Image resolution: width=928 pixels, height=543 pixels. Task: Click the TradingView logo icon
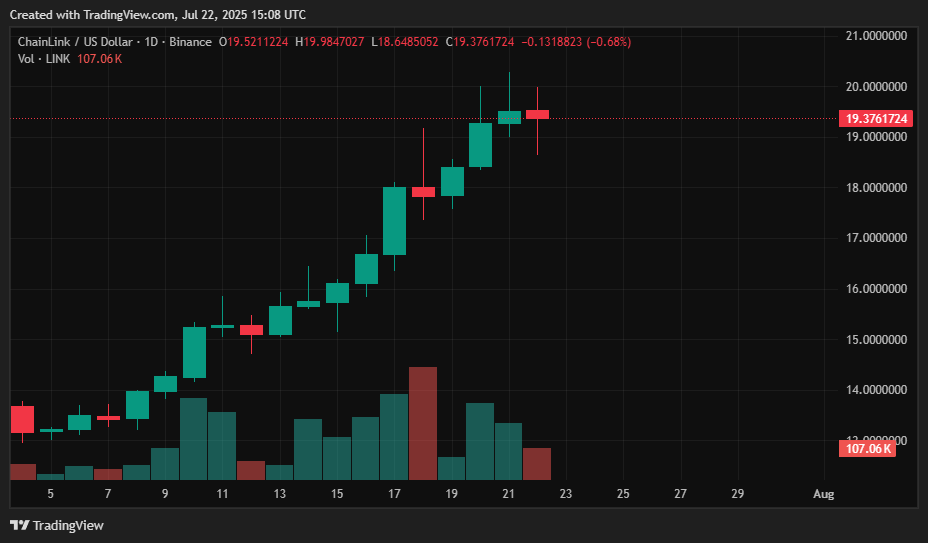coord(19,525)
